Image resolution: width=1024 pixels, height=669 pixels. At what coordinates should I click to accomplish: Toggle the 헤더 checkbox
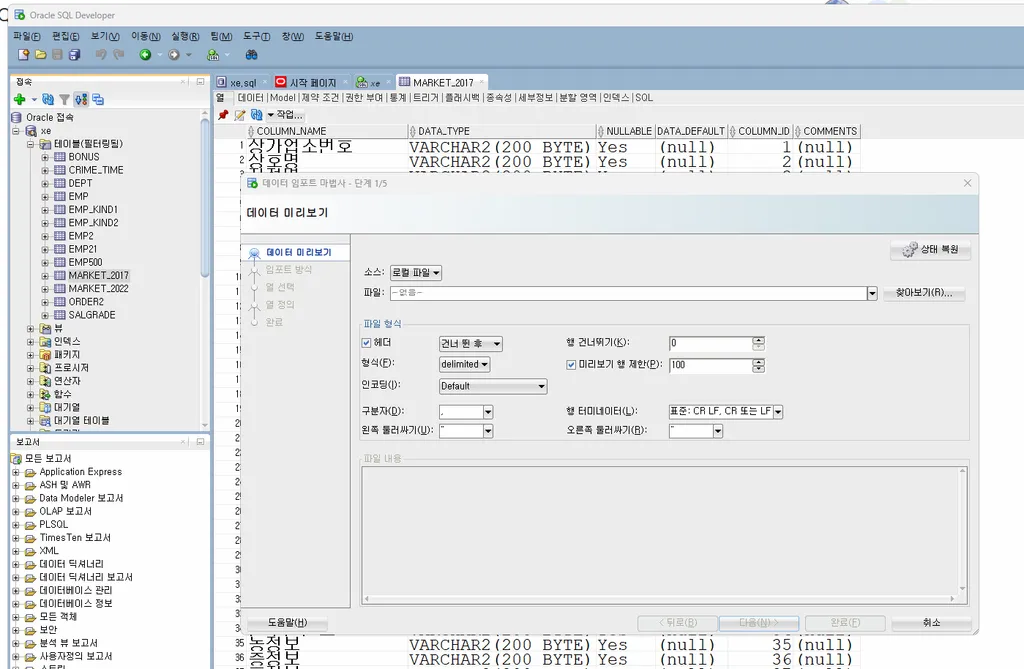click(x=366, y=343)
